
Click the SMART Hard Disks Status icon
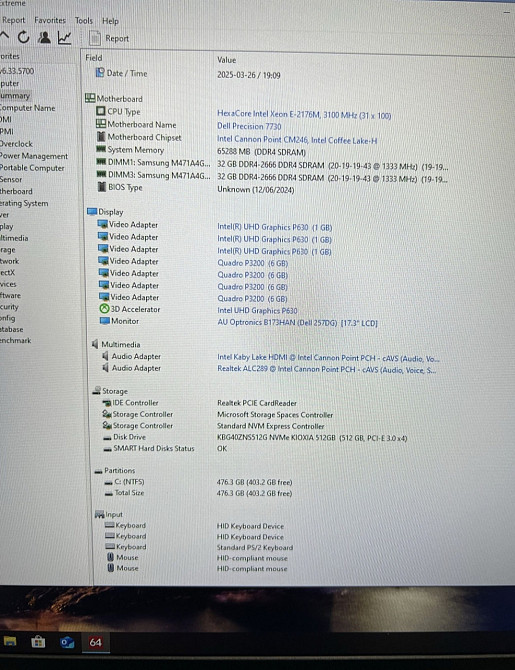click(x=108, y=449)
